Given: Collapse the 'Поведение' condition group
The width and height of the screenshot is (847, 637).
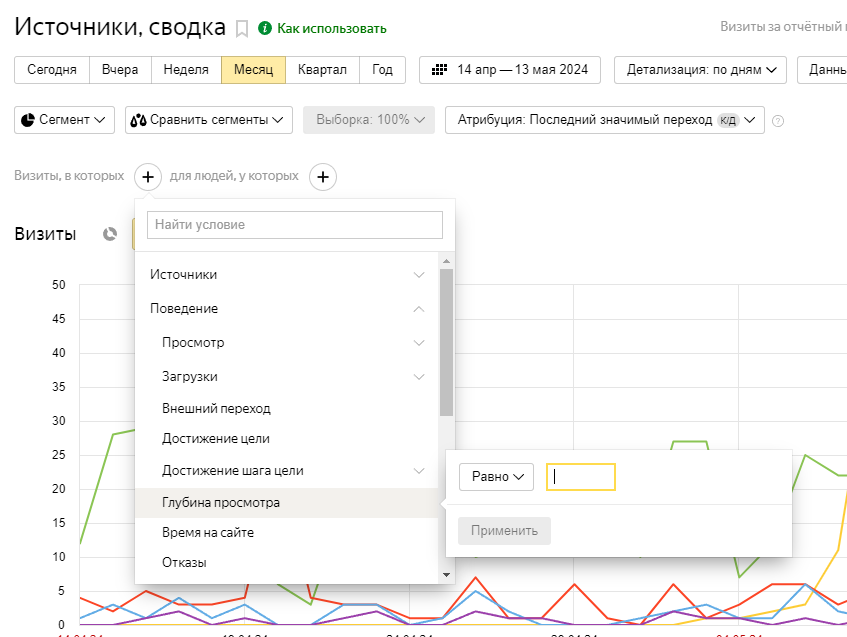Looking at the screenshot, I should point(285,308).
